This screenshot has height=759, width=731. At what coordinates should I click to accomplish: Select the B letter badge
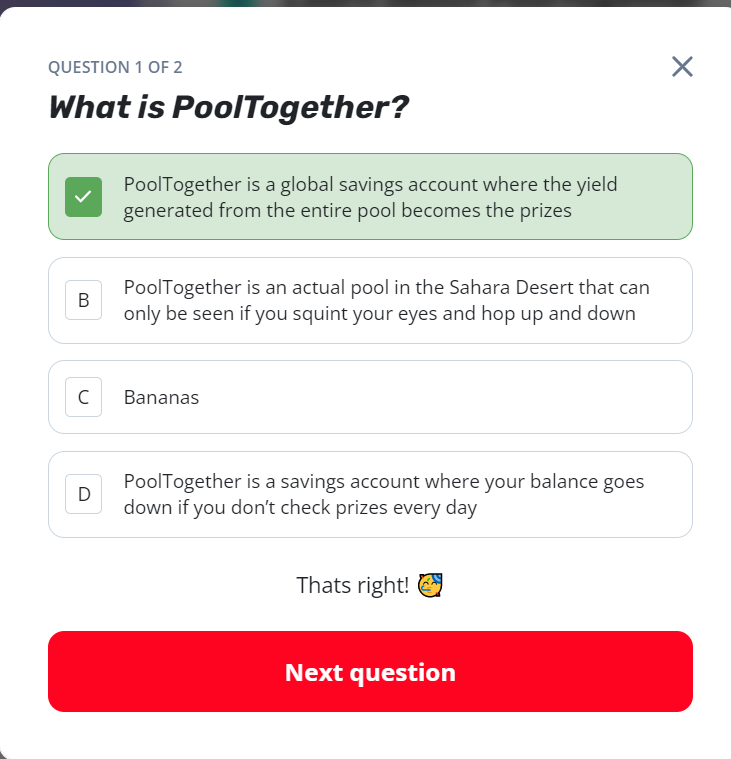[83, 300]
